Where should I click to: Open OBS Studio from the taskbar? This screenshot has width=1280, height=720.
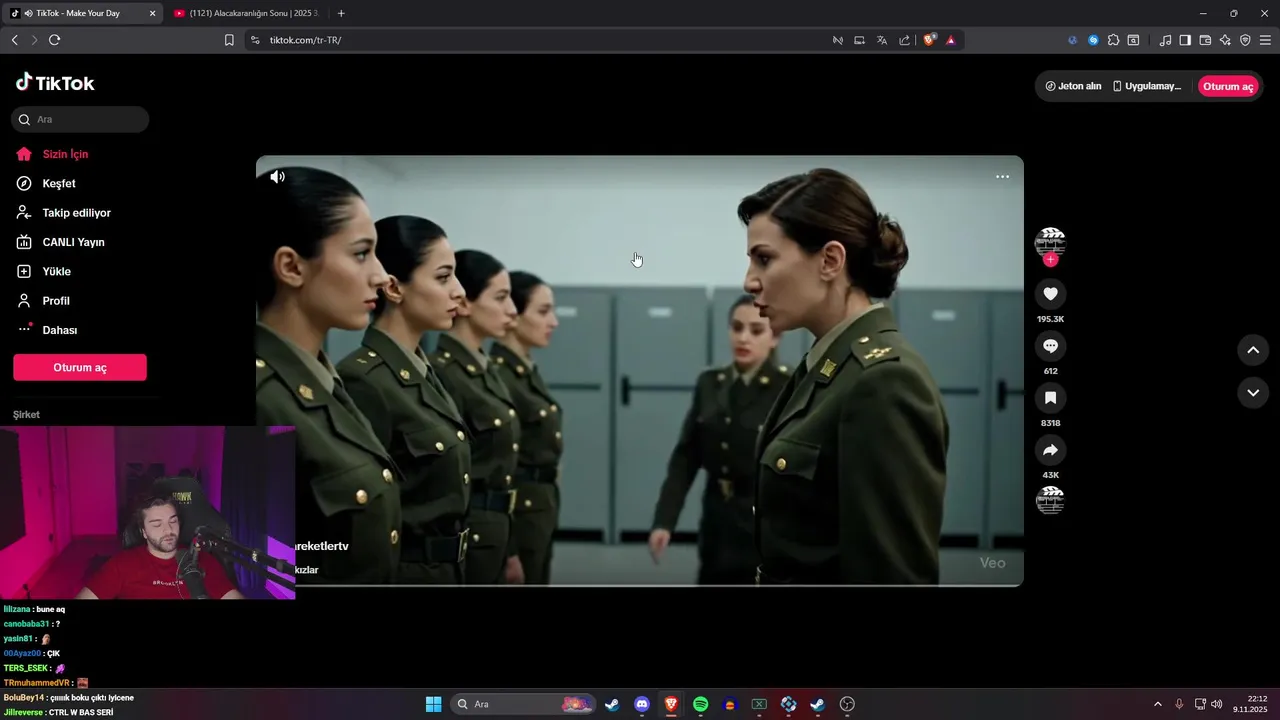[847, 704]
